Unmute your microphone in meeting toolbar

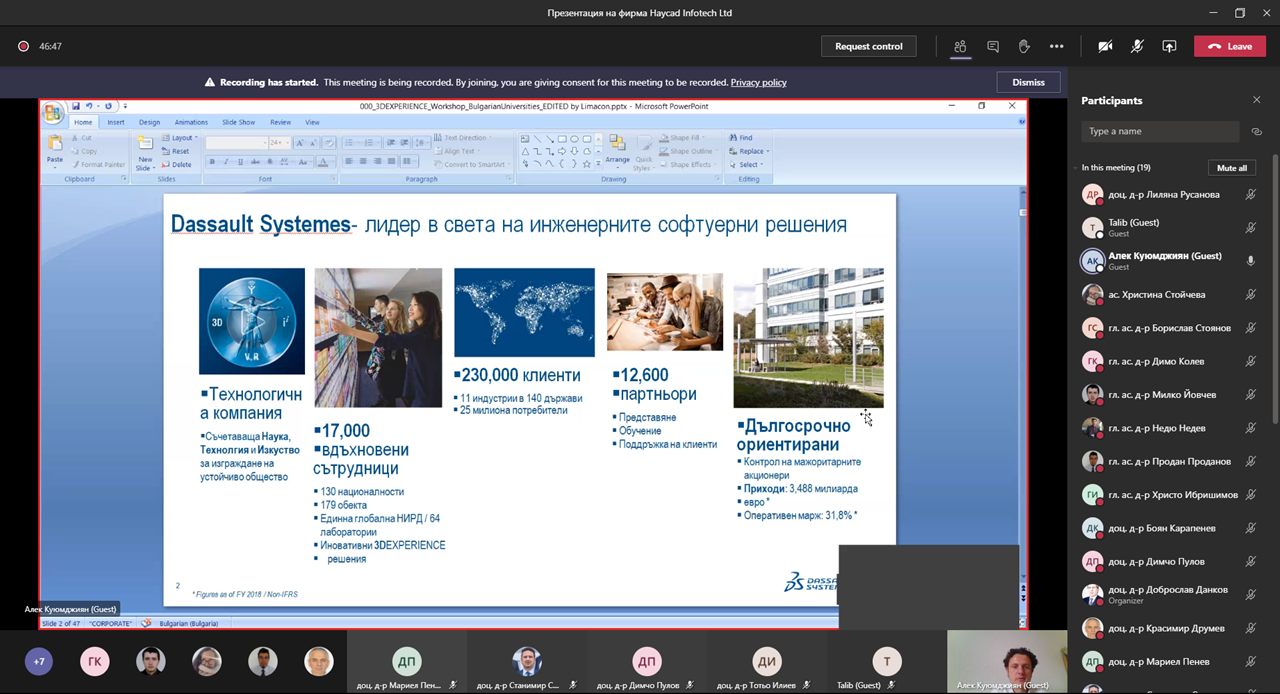tap(1137, 46)
